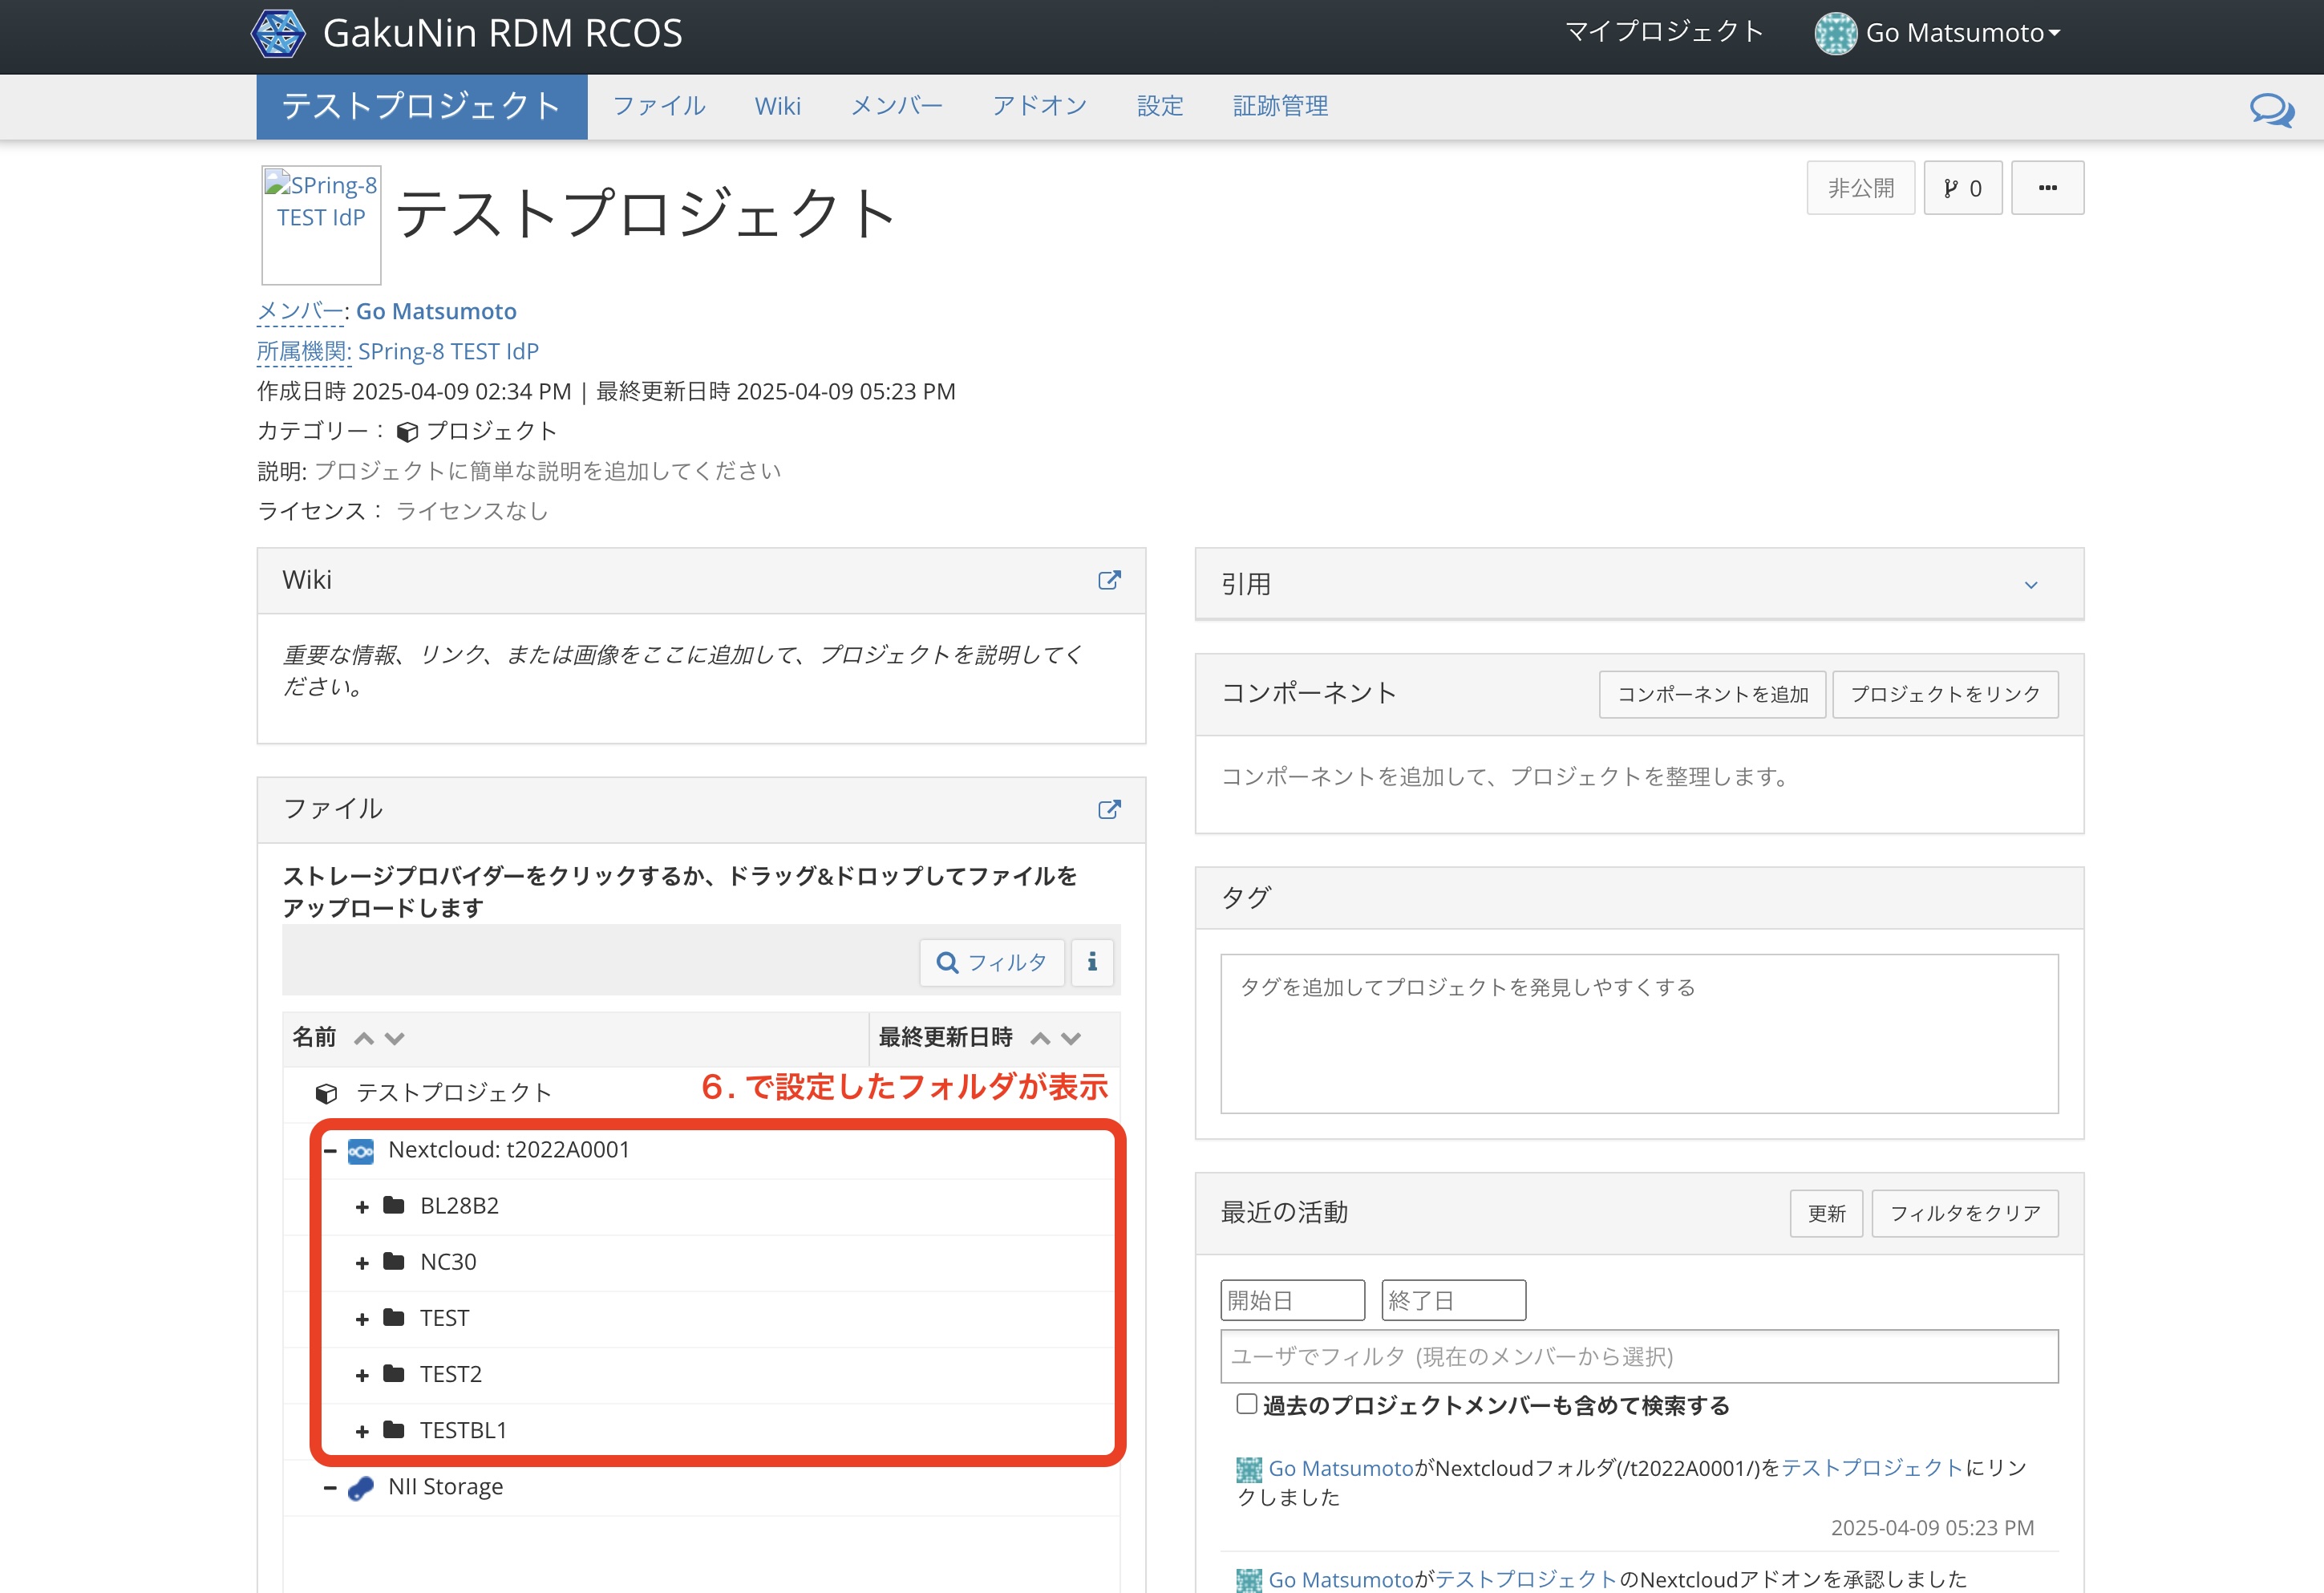This screenshot has width=2324, height=1593.
Task: Open Wiki widget external link icon
Action: click(1109, 580)
